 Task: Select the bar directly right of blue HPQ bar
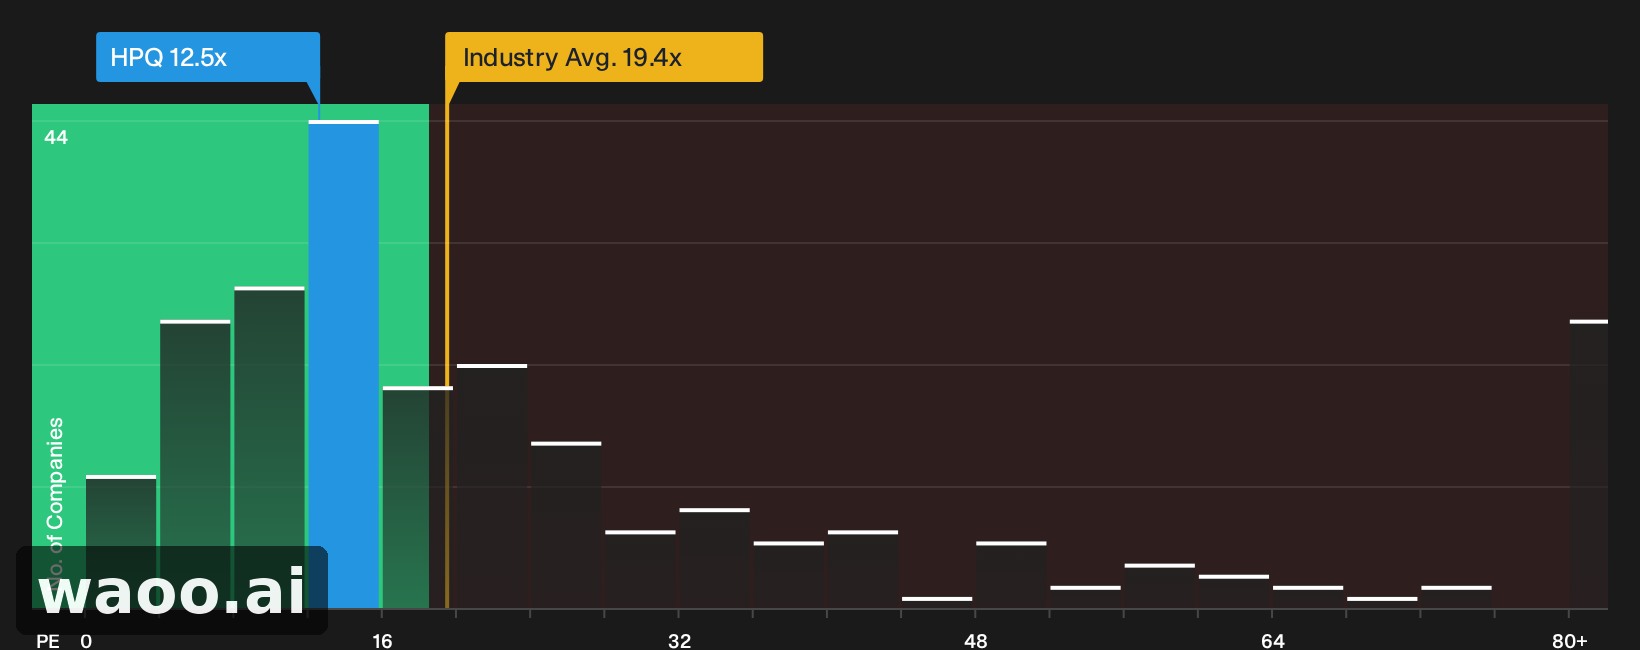[418, 498]
